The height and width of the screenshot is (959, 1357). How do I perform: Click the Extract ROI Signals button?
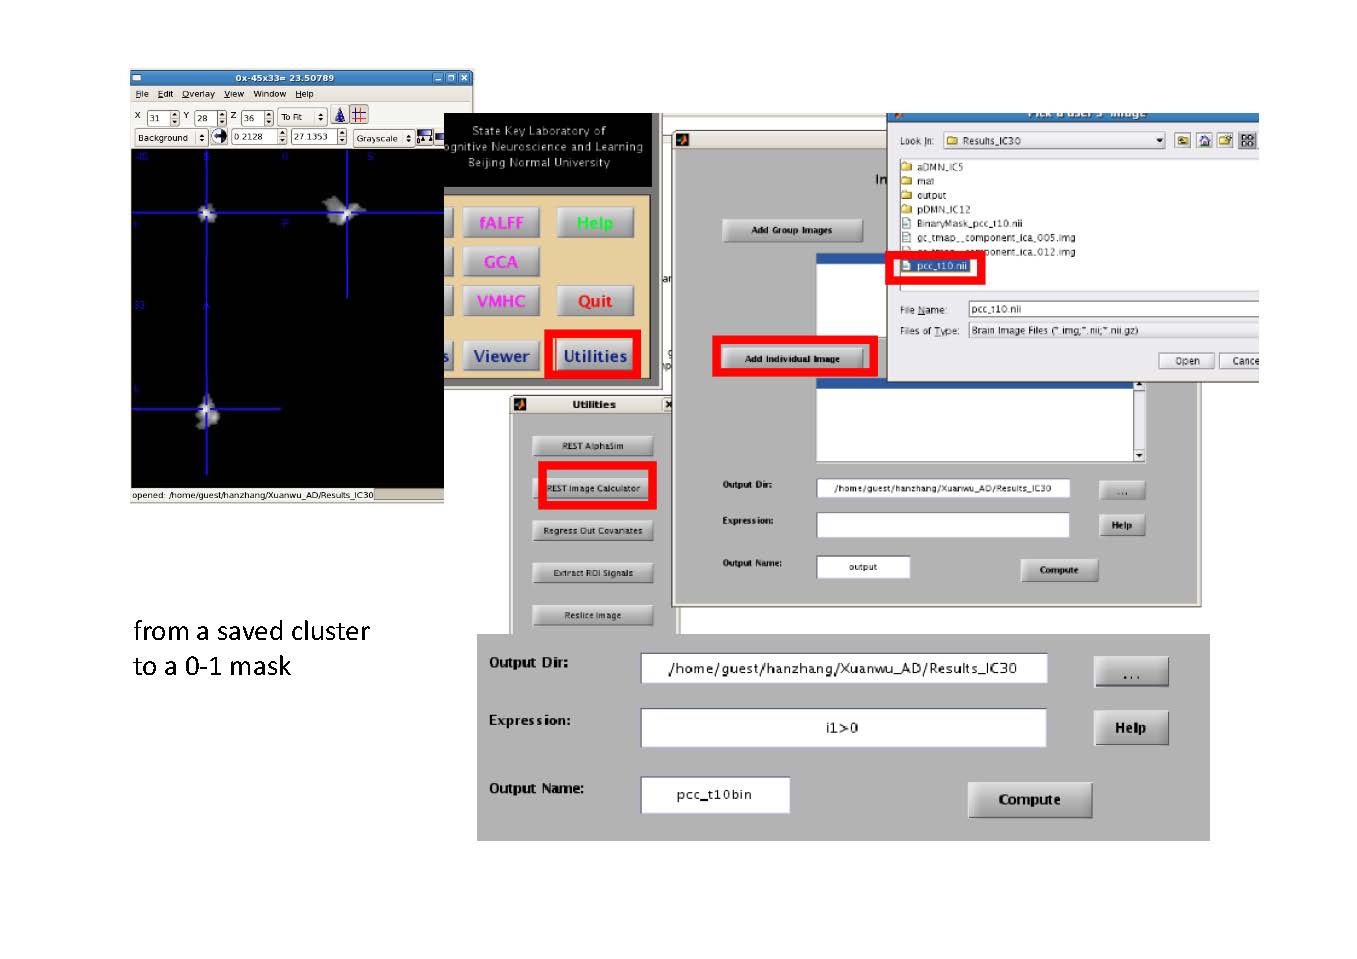[x=593, y=573]
